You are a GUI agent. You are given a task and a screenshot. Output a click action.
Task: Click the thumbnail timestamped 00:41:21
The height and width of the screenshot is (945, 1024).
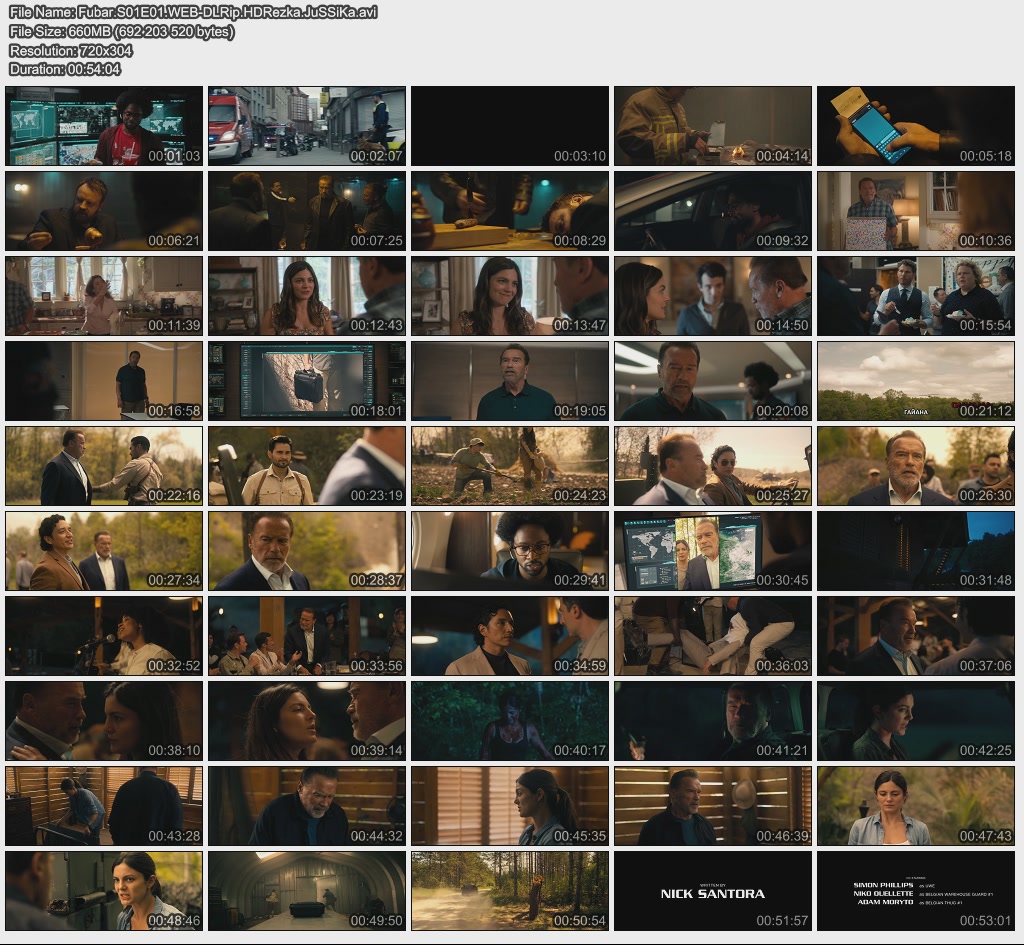click(x=713, y=721)
